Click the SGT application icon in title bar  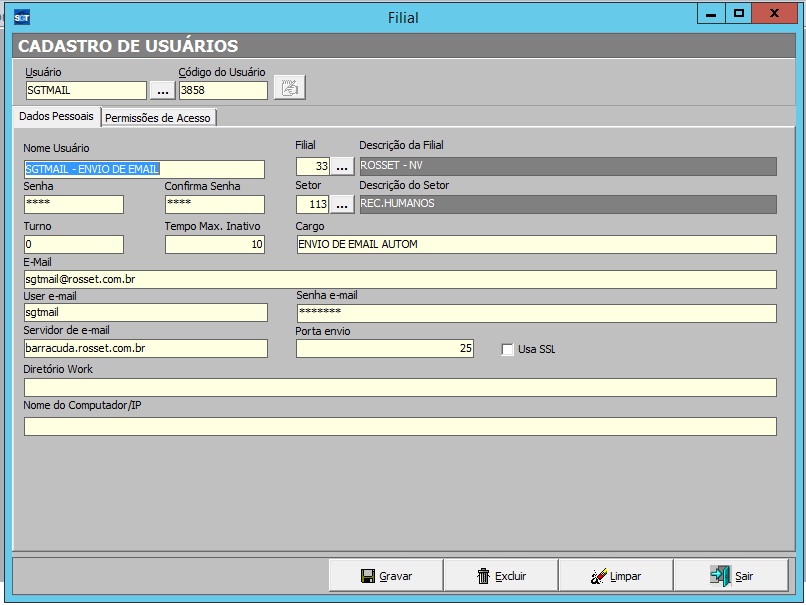pos(21,17)
